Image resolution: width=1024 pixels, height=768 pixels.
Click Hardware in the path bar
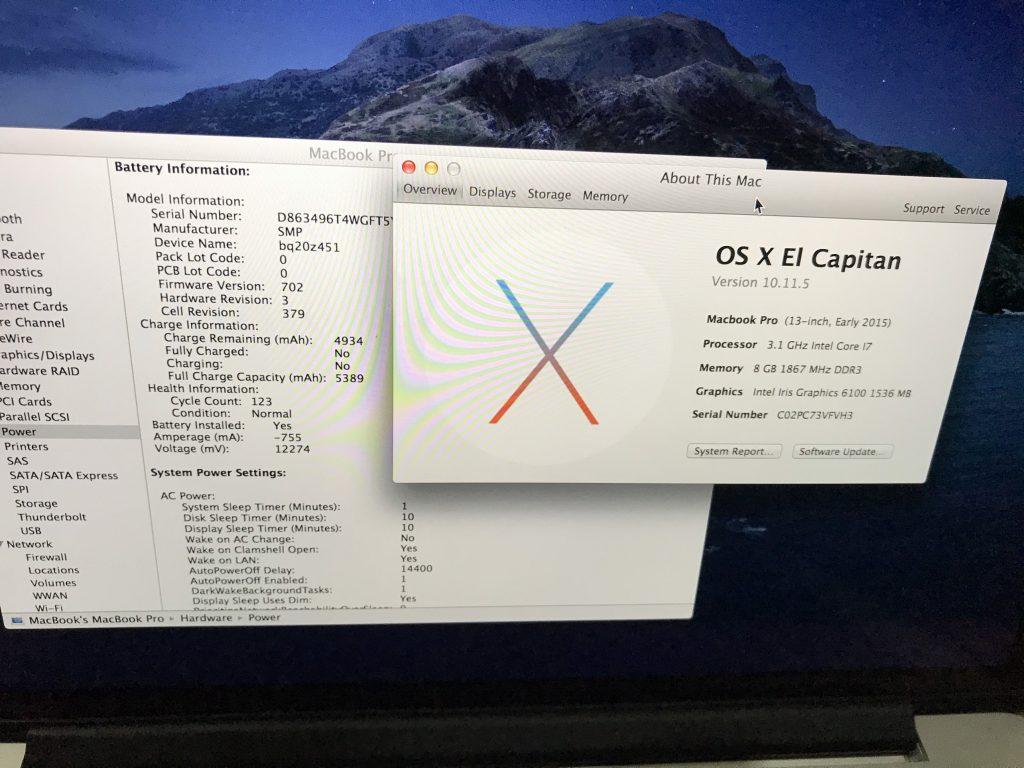coord(206,618)
